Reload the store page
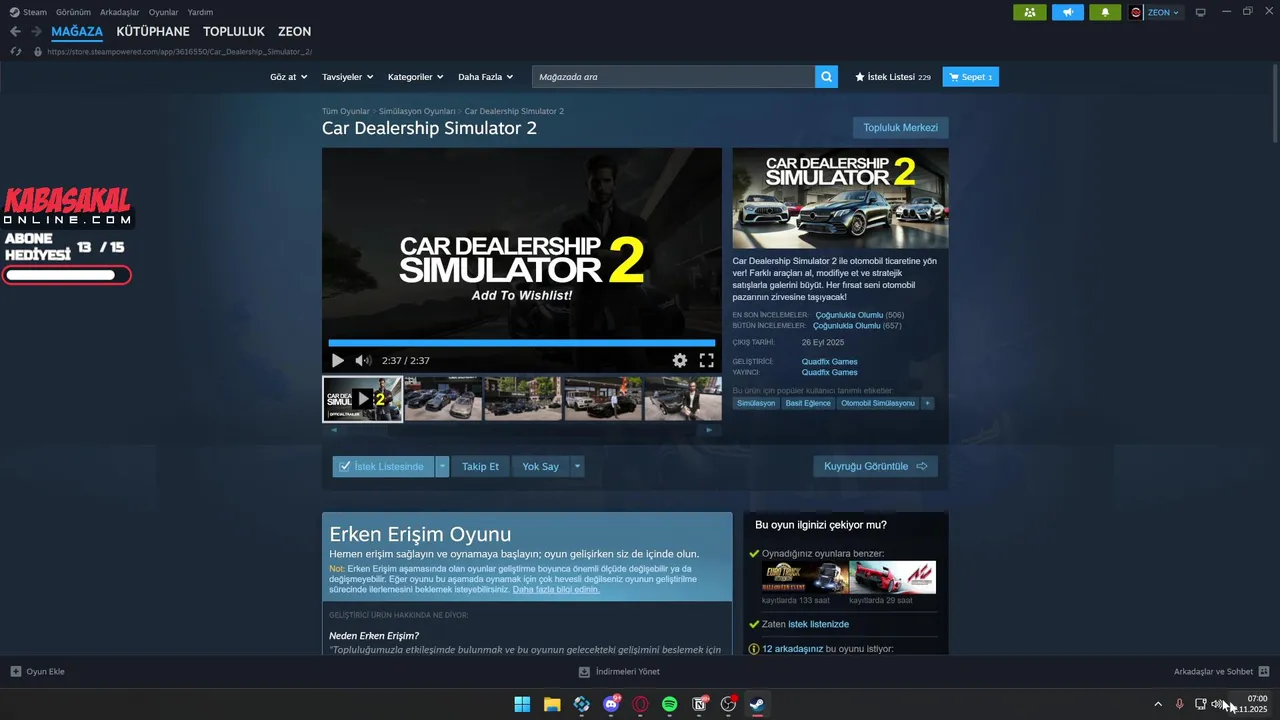 [16, 52]
